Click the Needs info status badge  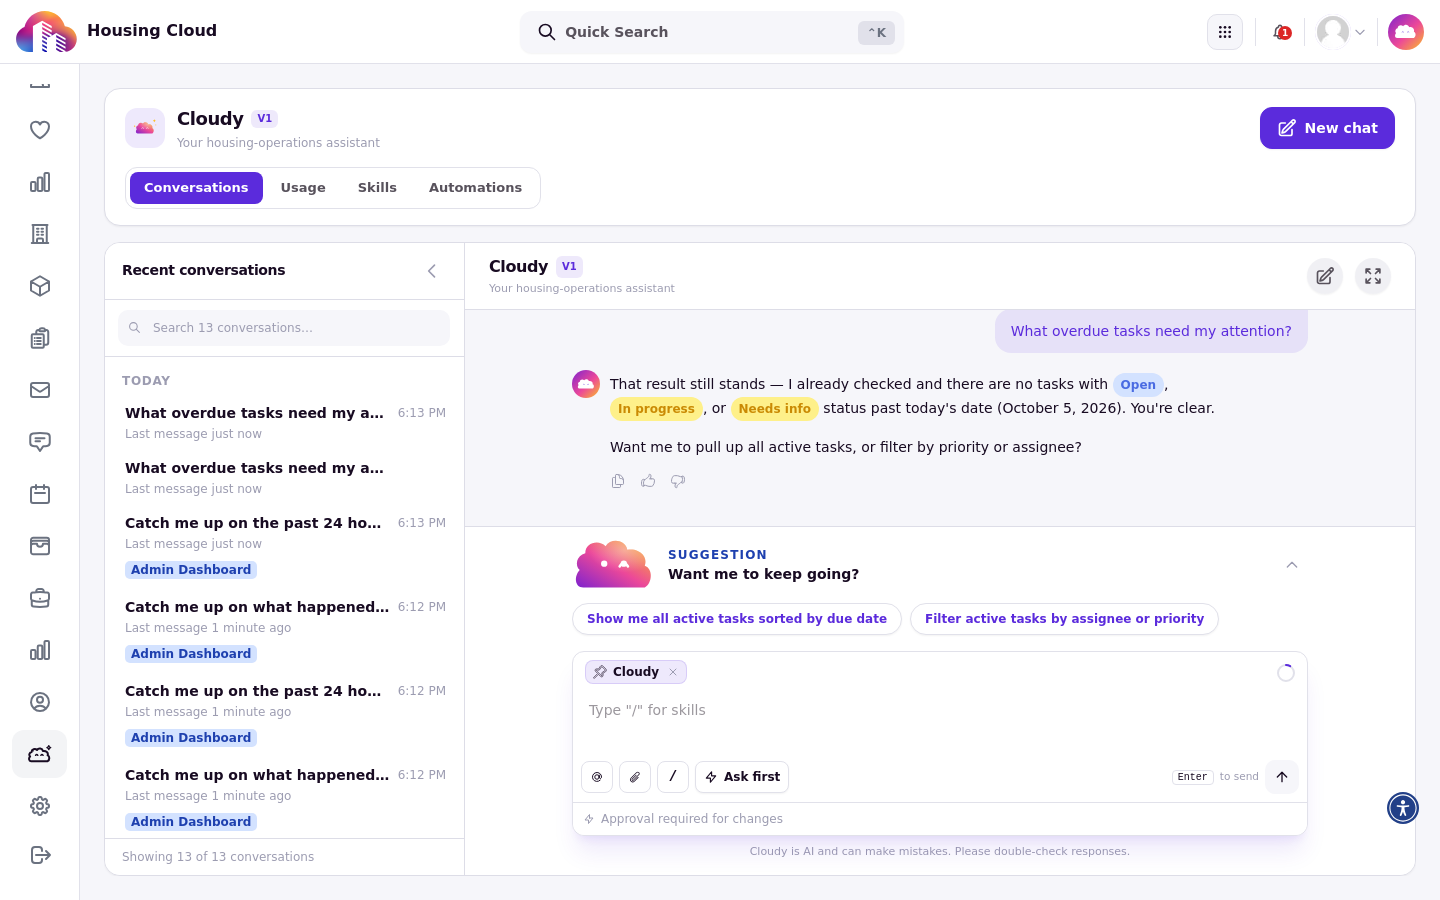point(775,409)
